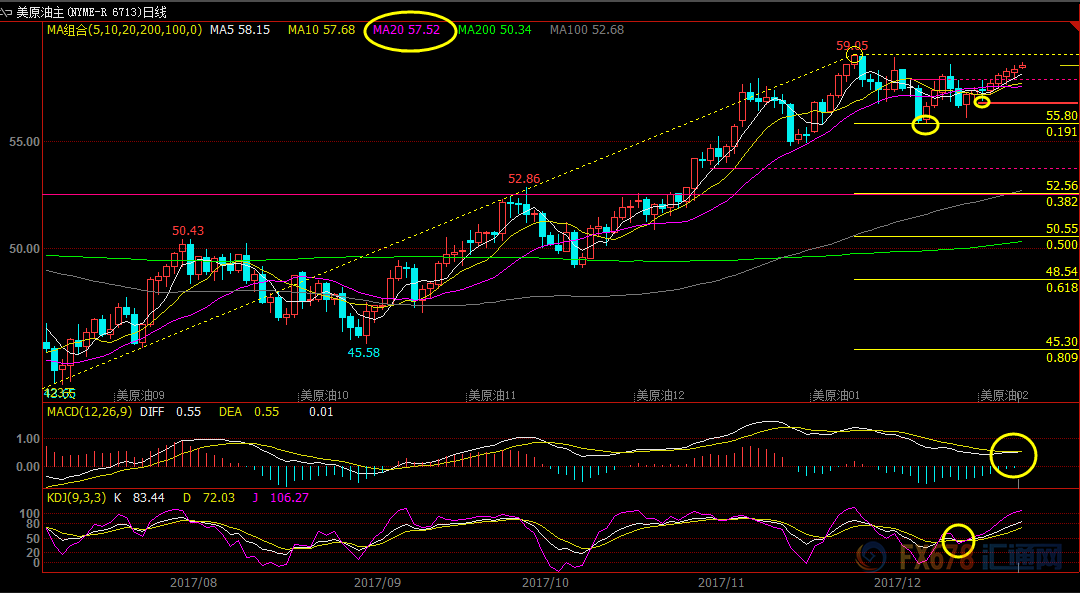
Task: Open the MACD(12,26,9) indicator settings label
Action: [x=88, y=411]
